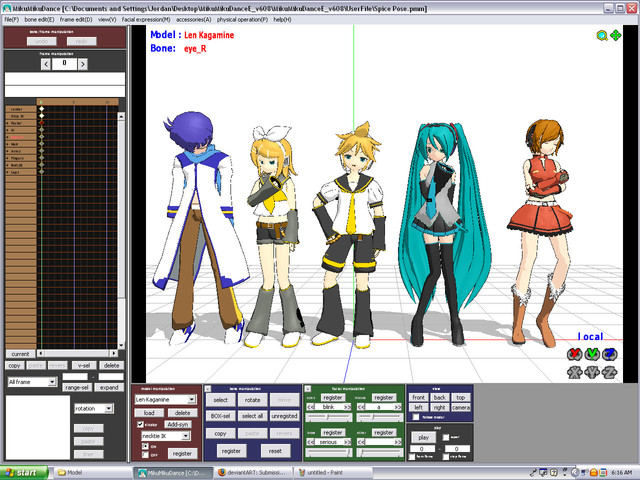Toggle the from frame checkbox
The image size is (640, 480).
(413, 456)
